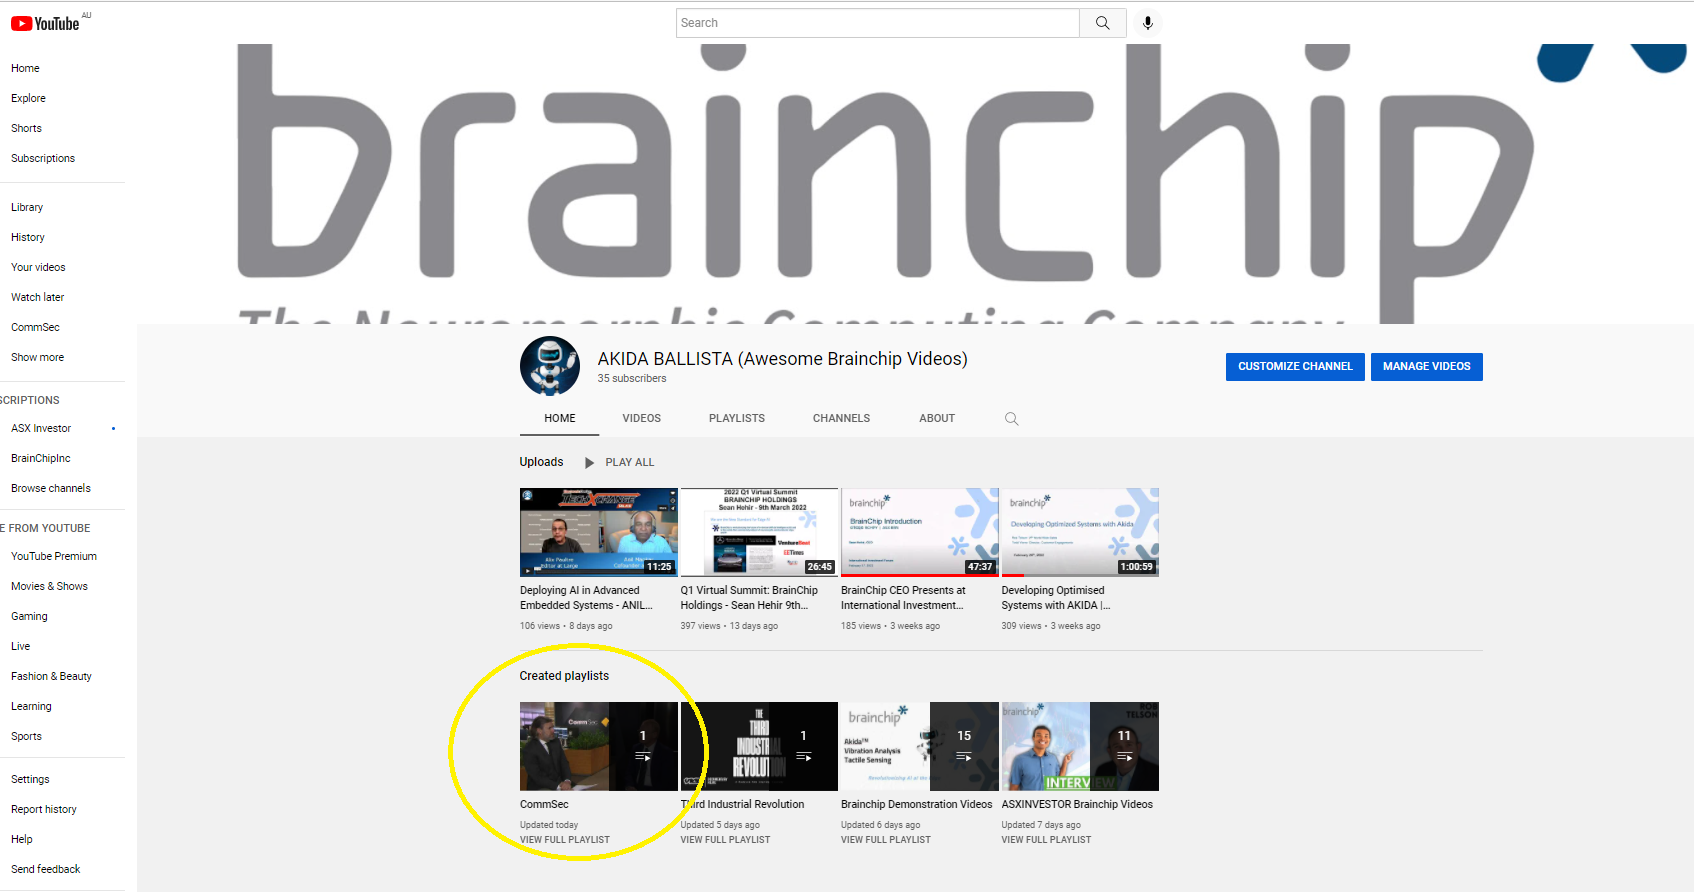The height and width of the screenshot is (892, 1694).
Task: Click the Customize Channel button
Action: [x=1294, y=367]
